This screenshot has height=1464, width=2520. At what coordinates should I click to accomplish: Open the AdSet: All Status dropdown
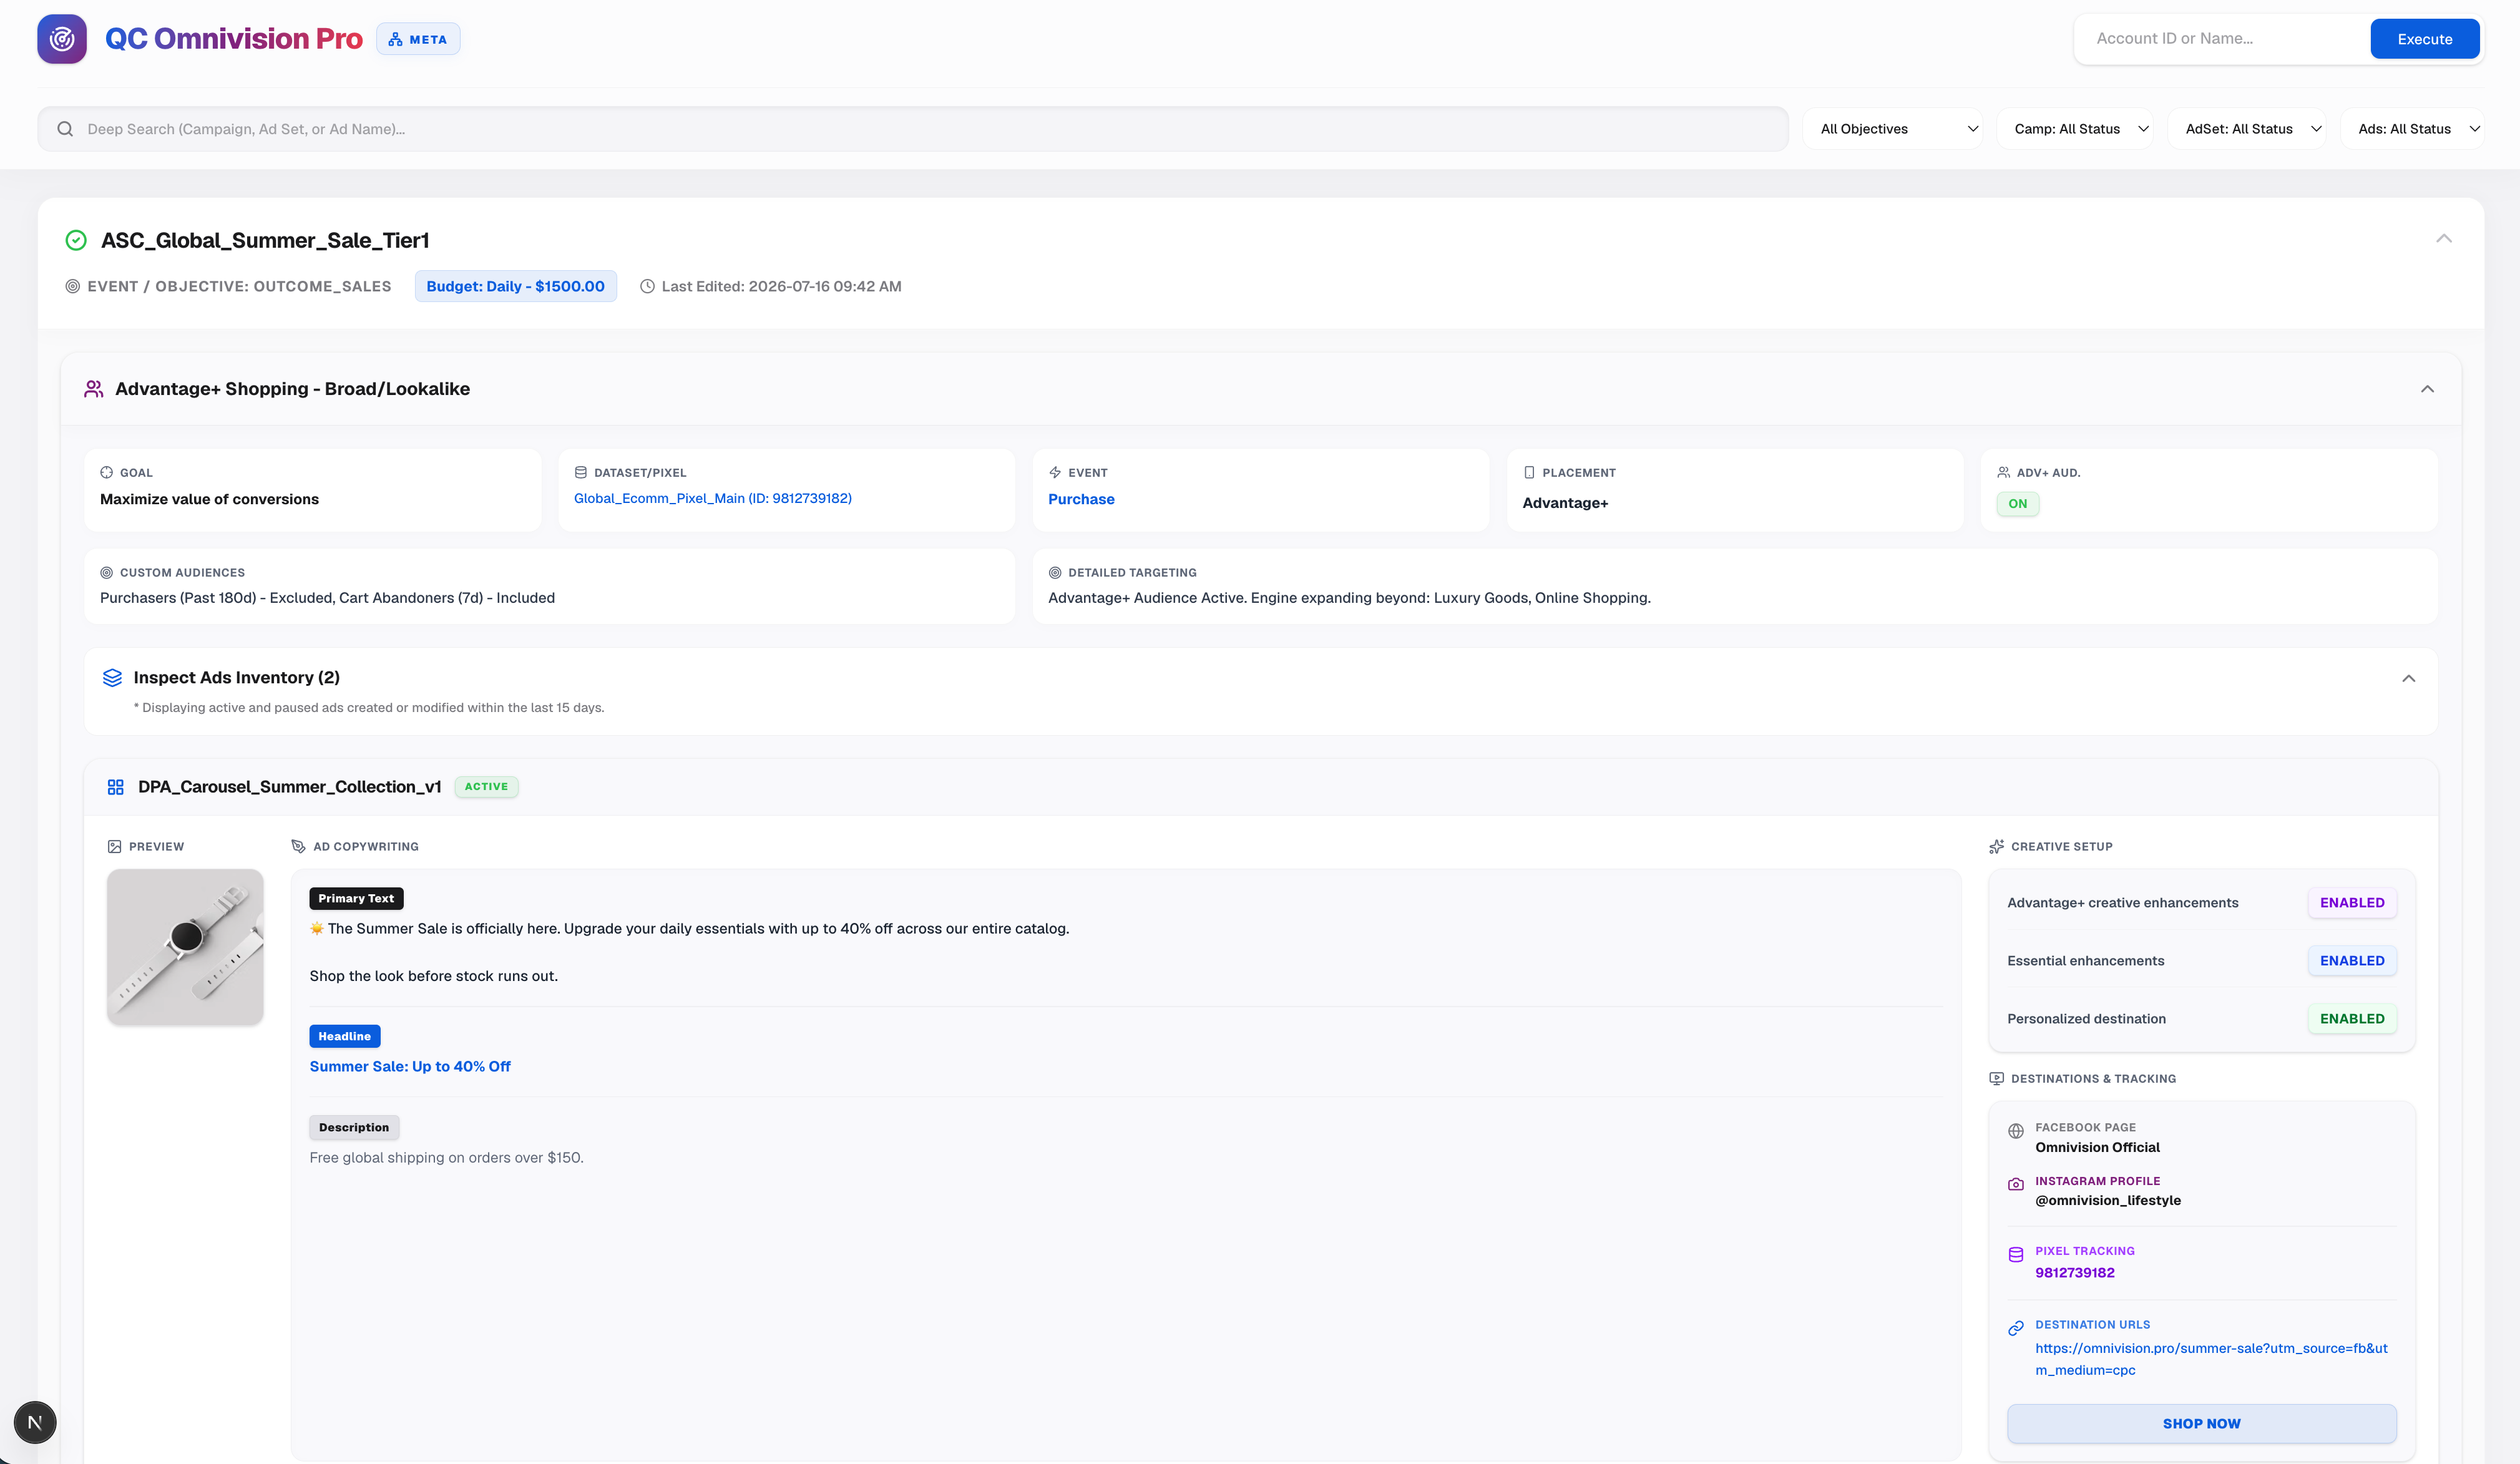(x=2247, y=129)
